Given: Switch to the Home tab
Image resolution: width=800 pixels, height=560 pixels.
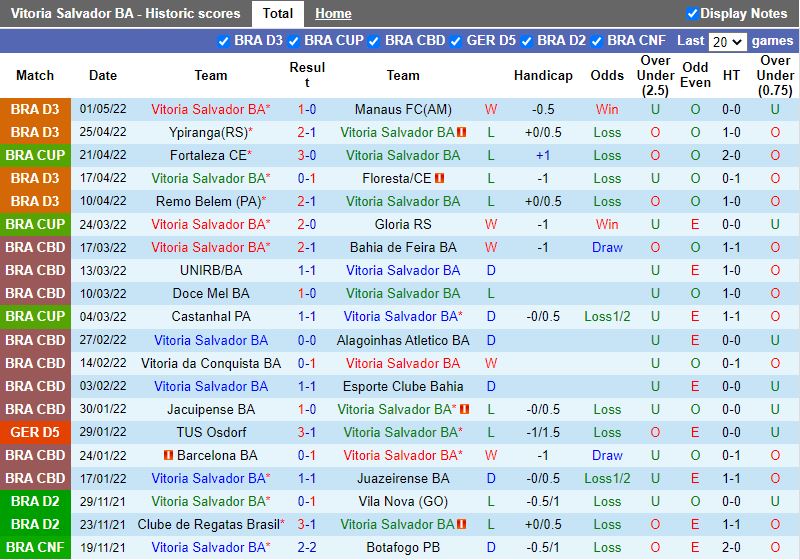Looking at the screenshot, I should (333, 14).
